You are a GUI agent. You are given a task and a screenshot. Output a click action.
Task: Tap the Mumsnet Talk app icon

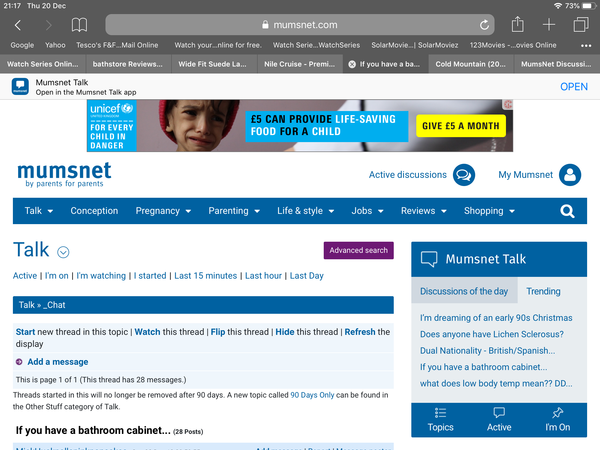coord(20,86)
